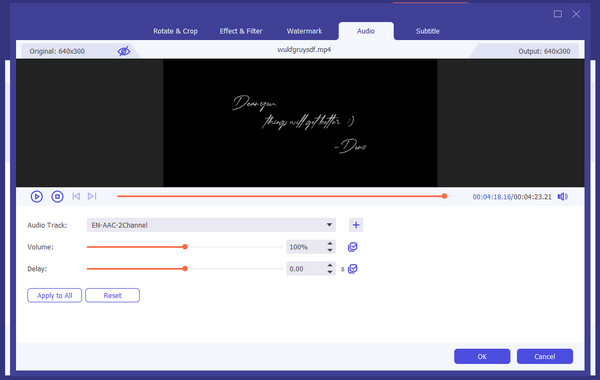Click the volume percentage field

tap(306, 247)
